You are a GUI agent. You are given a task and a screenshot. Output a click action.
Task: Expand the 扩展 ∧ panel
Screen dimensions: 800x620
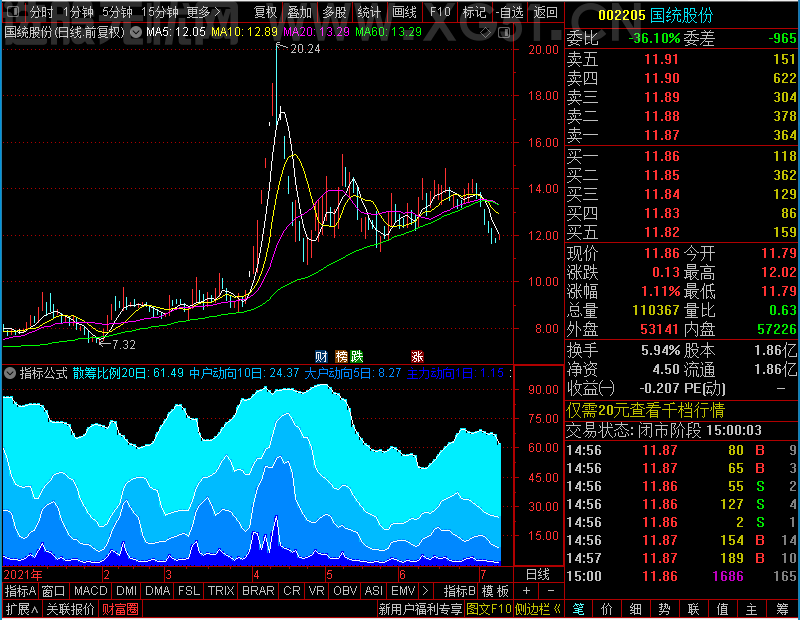point(22,609)
